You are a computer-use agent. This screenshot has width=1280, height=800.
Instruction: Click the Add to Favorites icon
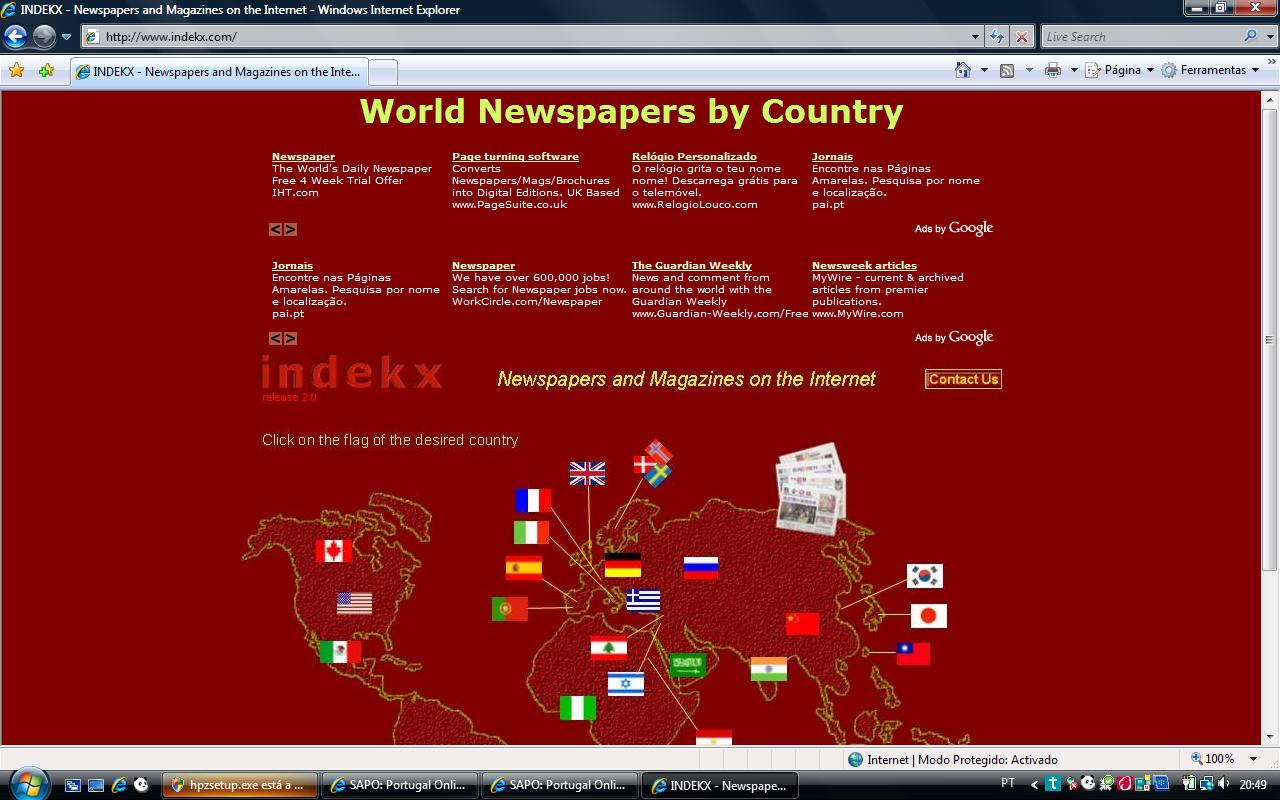[46, 71]
